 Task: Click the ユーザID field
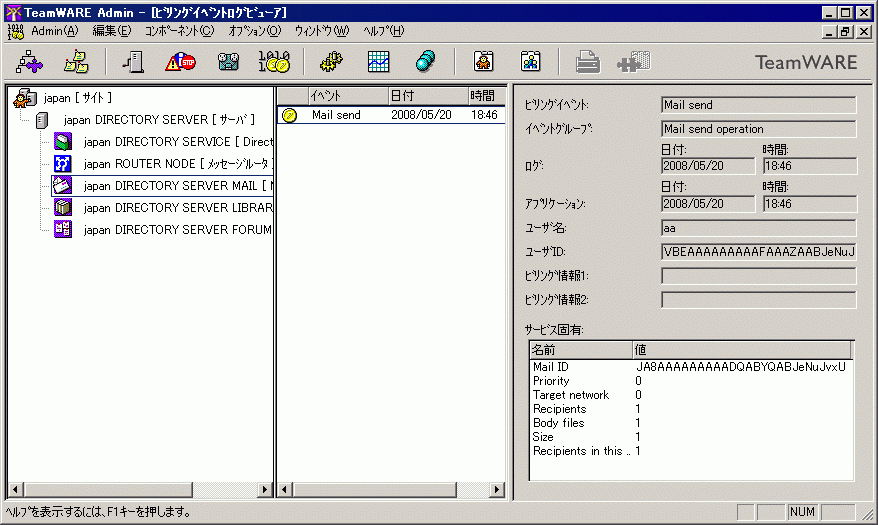click(x=759, y=252)
